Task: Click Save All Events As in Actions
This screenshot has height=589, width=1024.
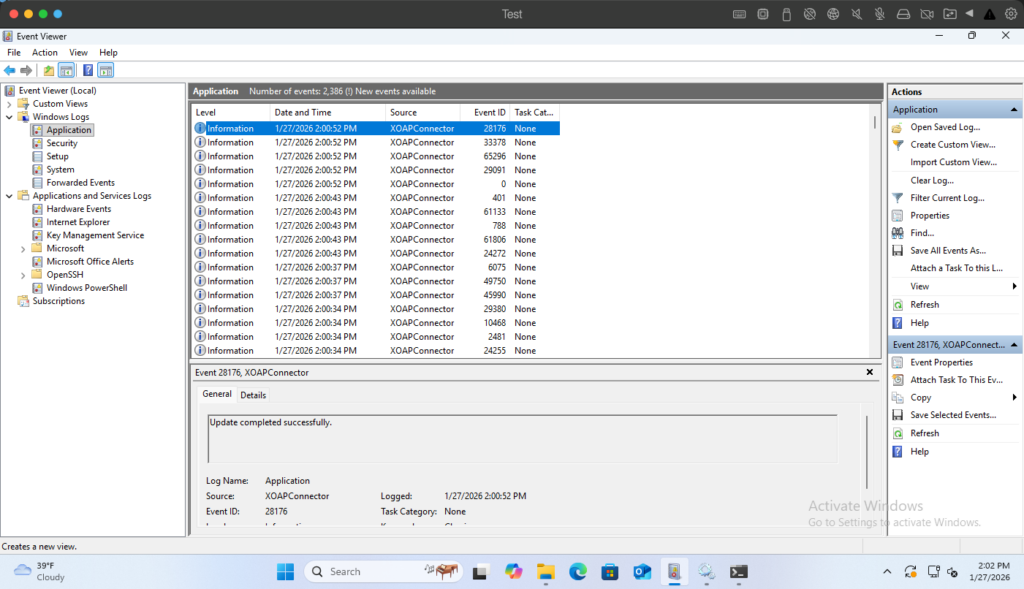Action: 947,250
